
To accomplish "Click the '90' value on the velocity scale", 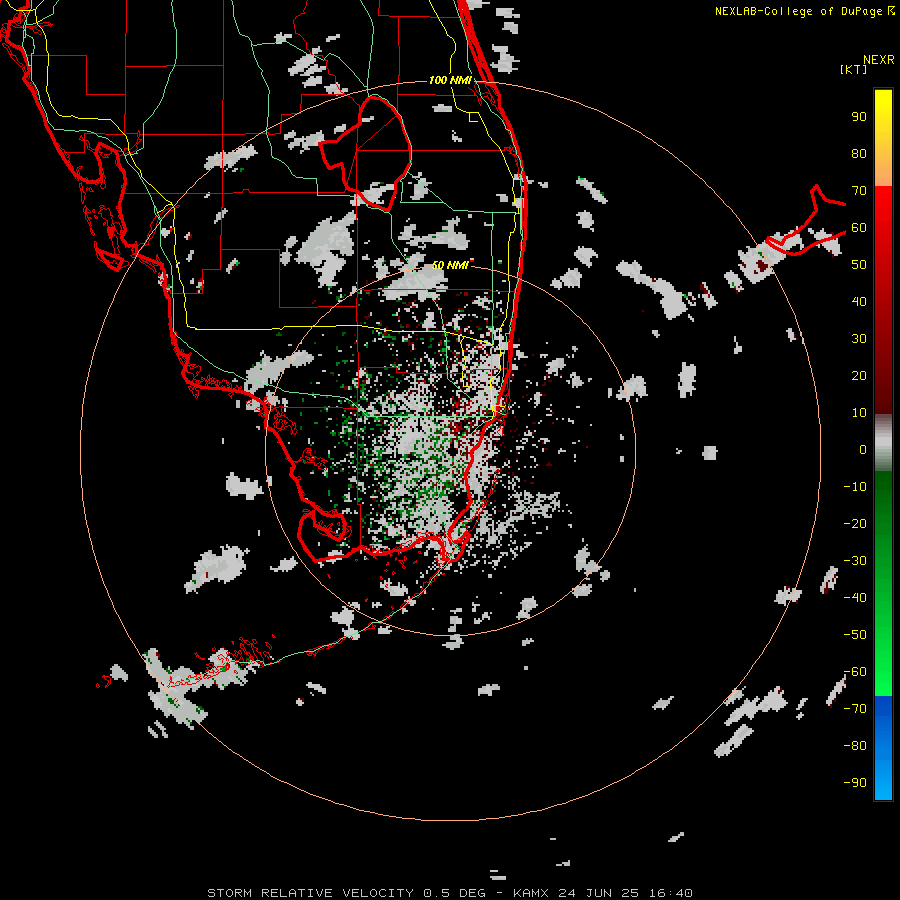I will click(x=859, y=117).
